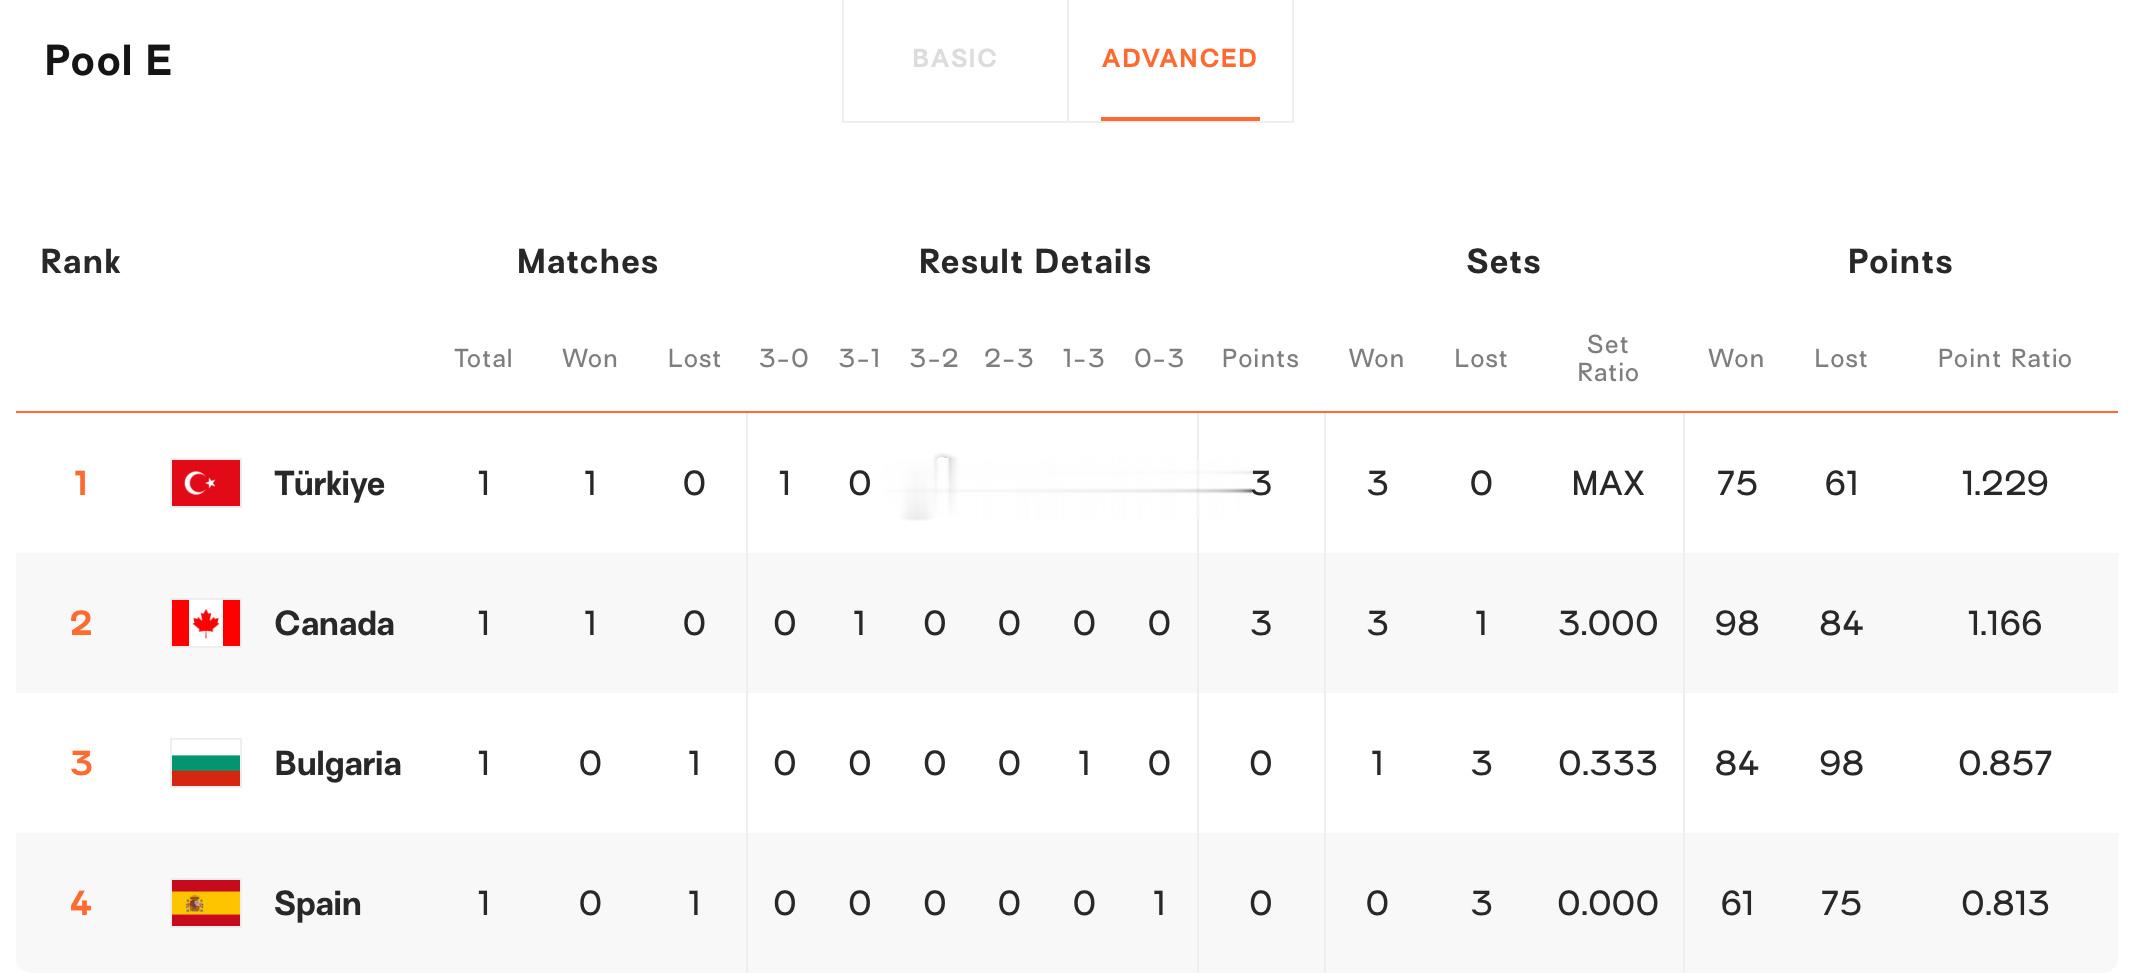This screenshot has height=974, width=2136.
Task: Click the Bulgaria flag icon
Action: click(206, 763)
